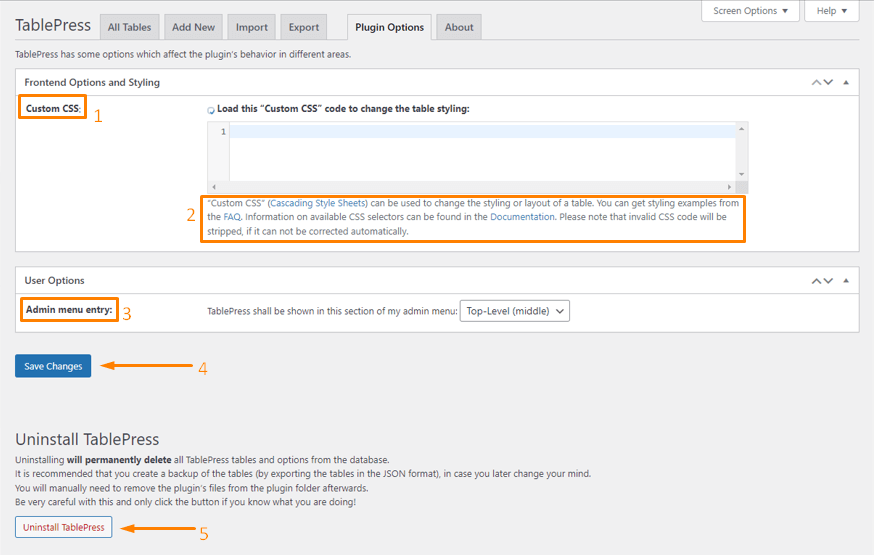Follow the FAQ link
Viewport: 874px width, 555px height.
[x=232, y=217]
